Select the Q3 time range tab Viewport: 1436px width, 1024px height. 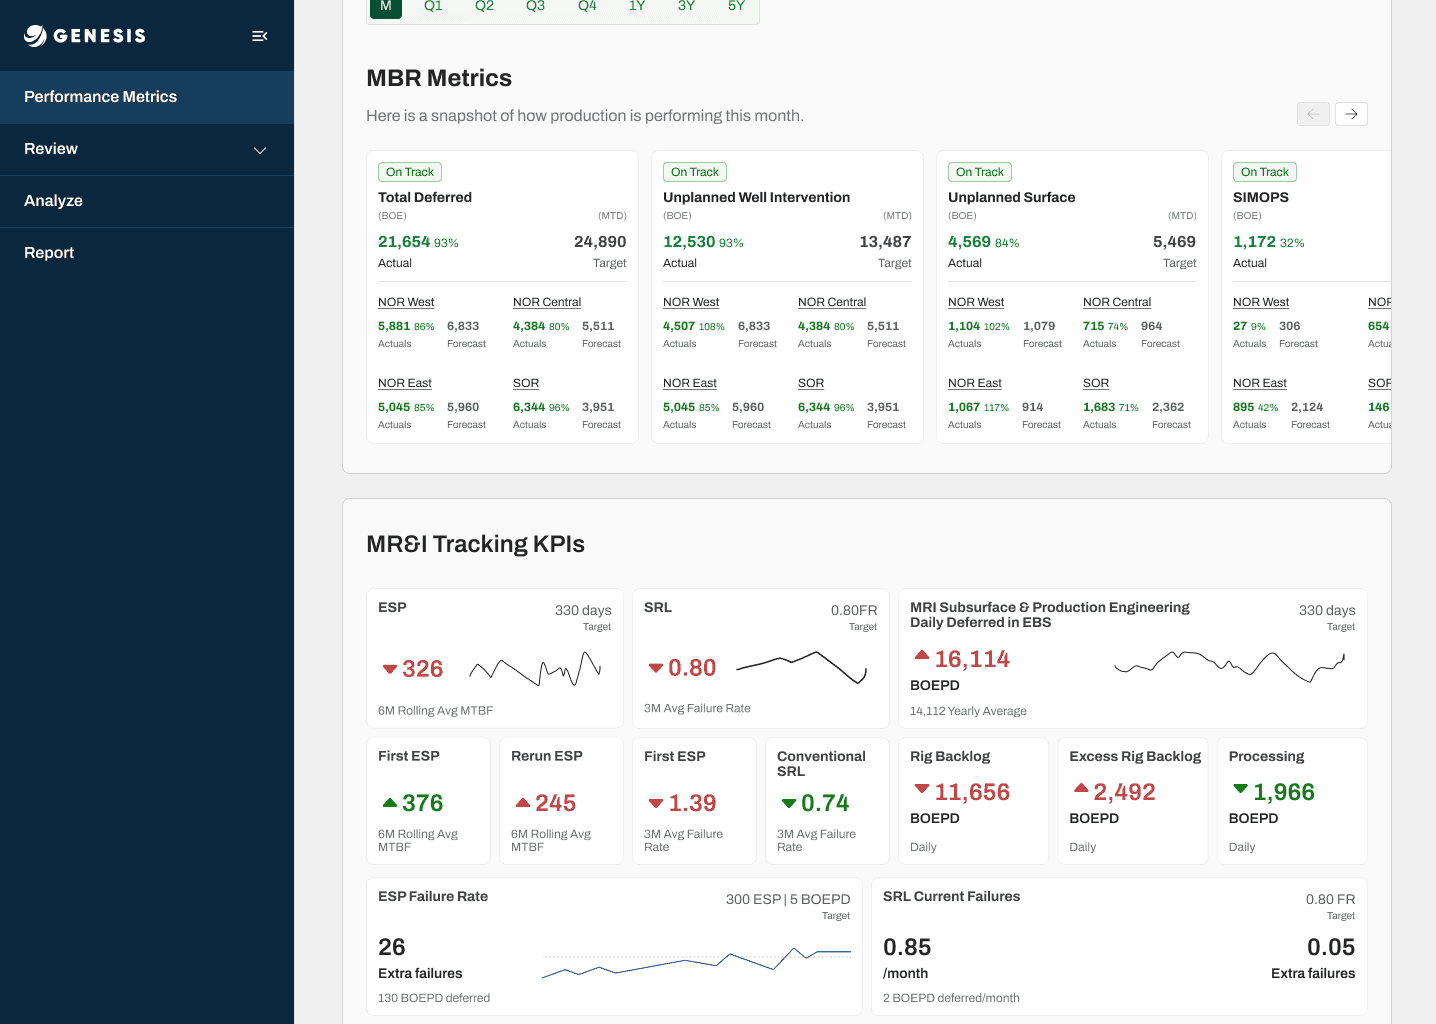pyautogui.click(x=535, y=6)
